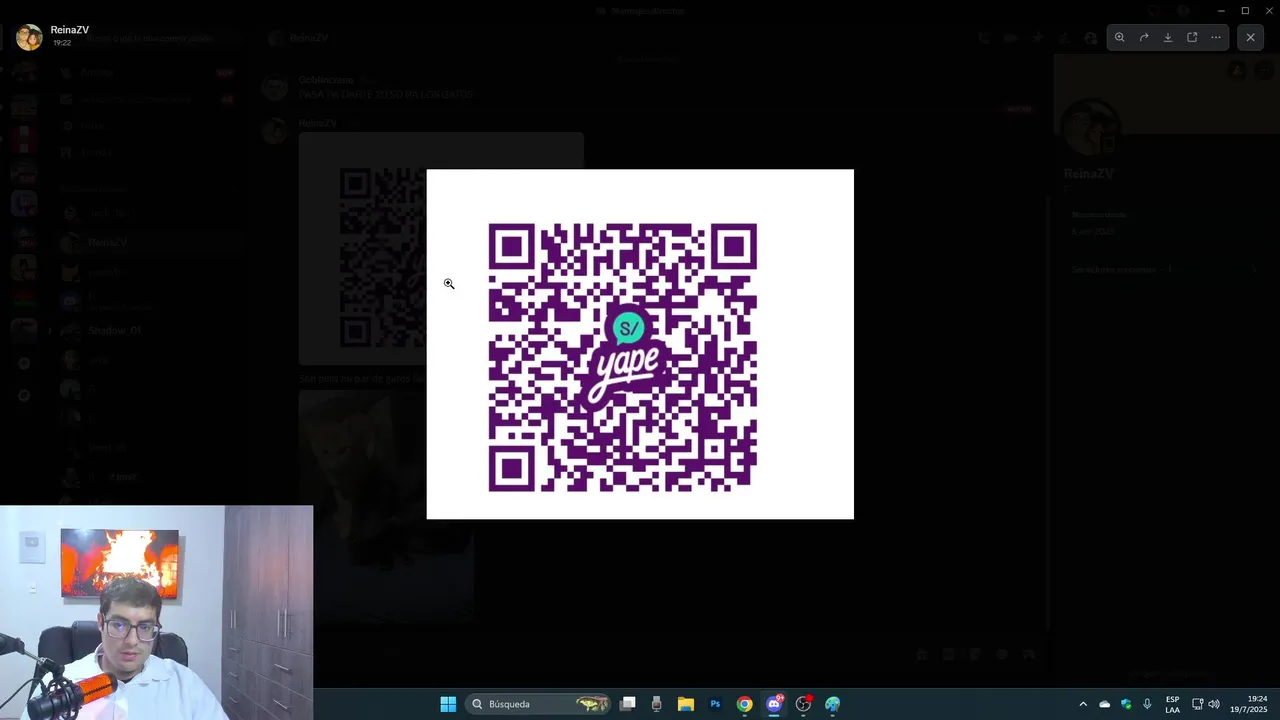Open the Windows Start menu
Viewport: 1280px width, 720px height.
pyautogui.click(x=448, y=704)
